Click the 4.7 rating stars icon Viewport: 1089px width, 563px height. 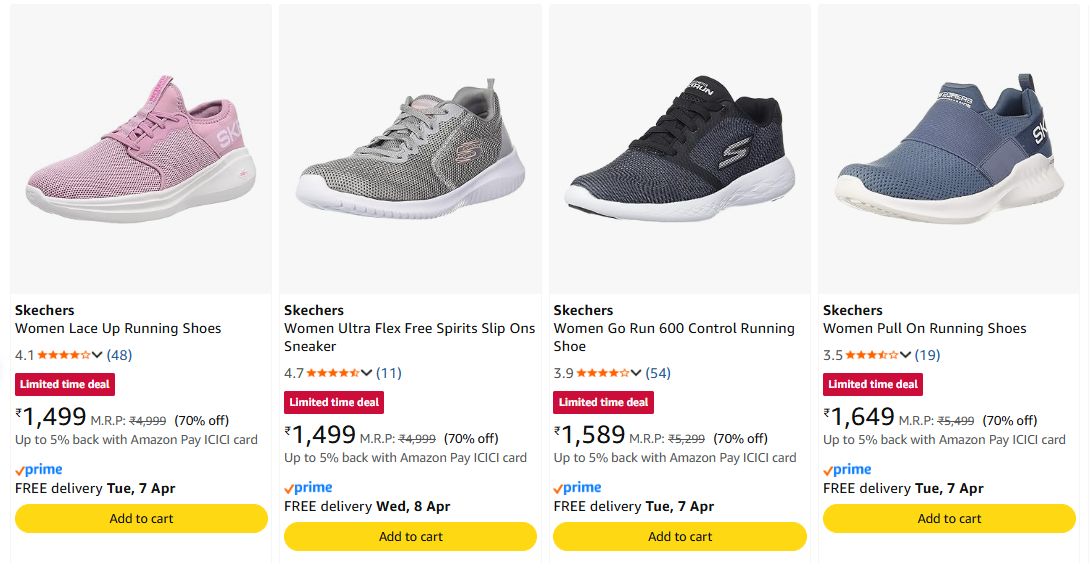tap(333, 373)
